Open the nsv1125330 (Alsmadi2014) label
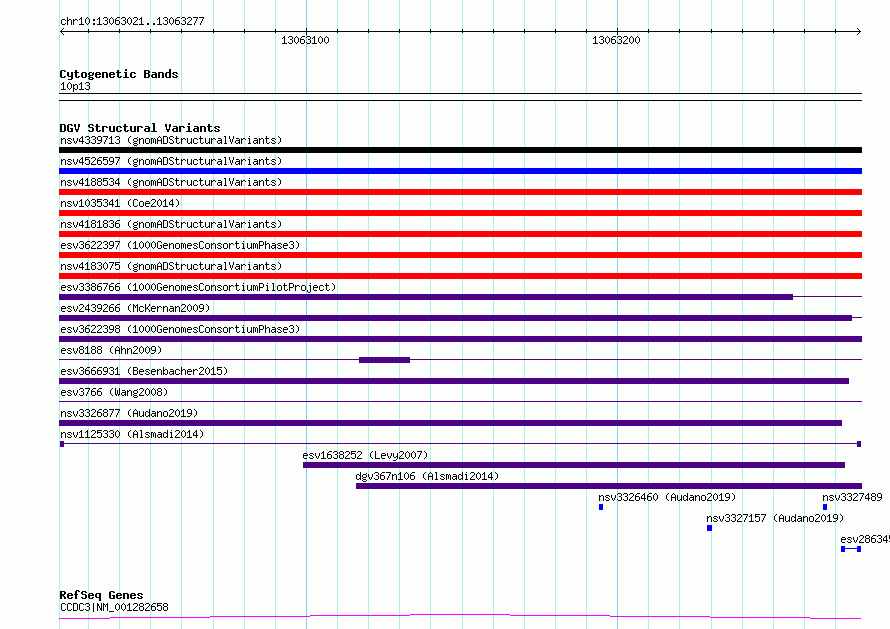The width and height of the screenshot is (890, 629). tap(132, 434)
